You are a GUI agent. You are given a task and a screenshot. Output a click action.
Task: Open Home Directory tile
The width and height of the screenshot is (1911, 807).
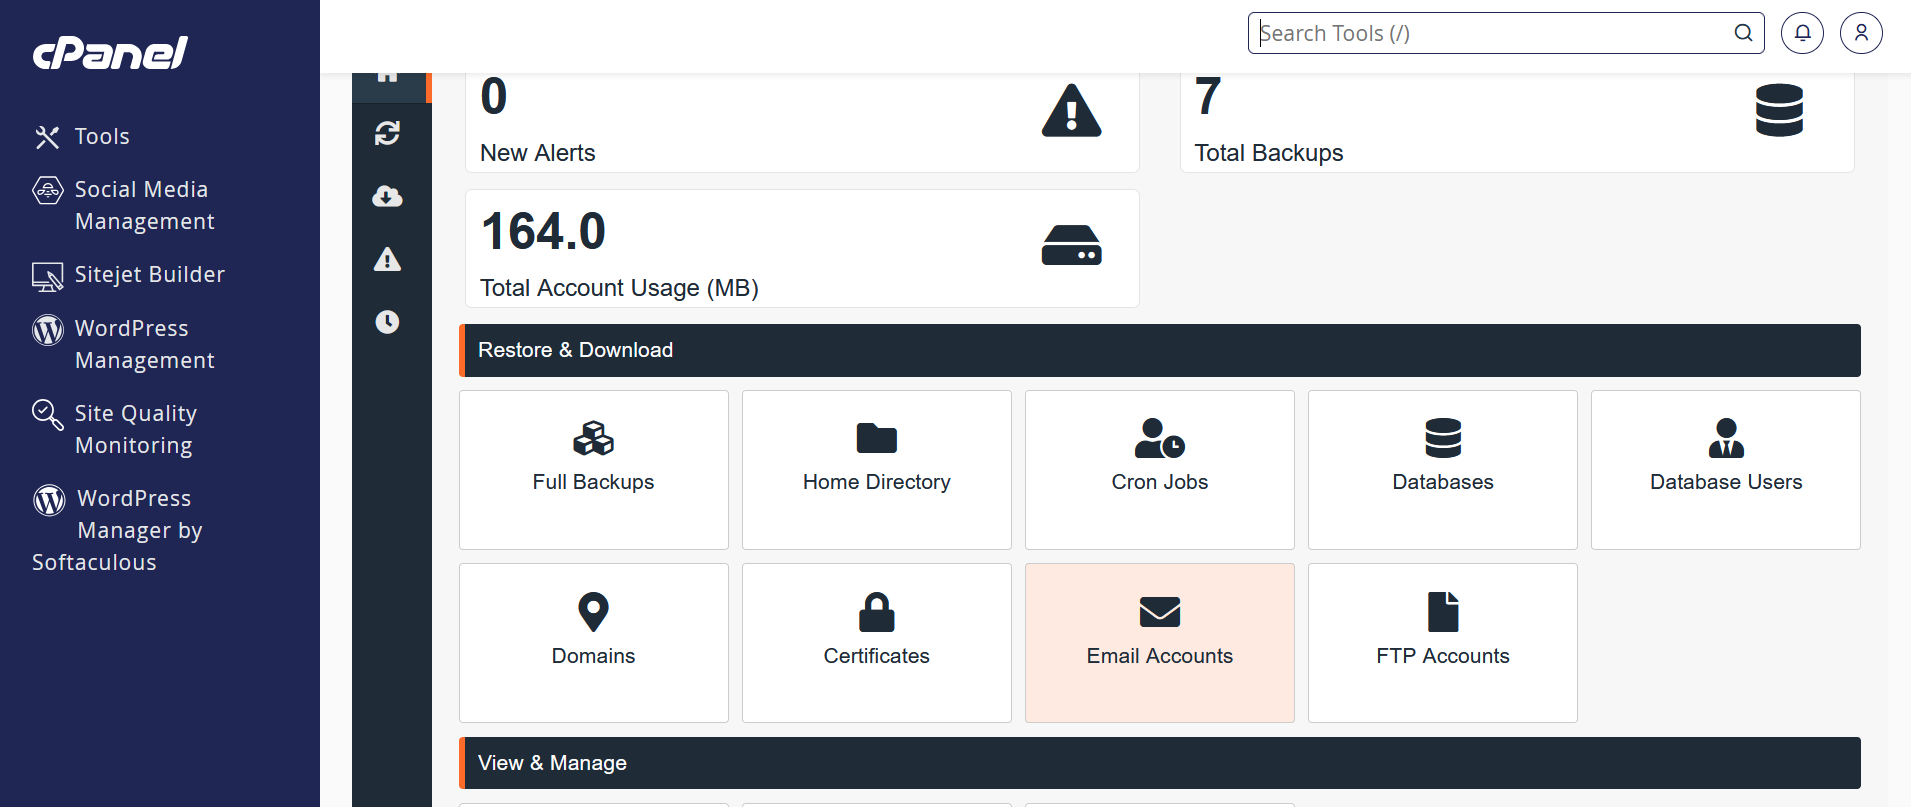(877, 470)
